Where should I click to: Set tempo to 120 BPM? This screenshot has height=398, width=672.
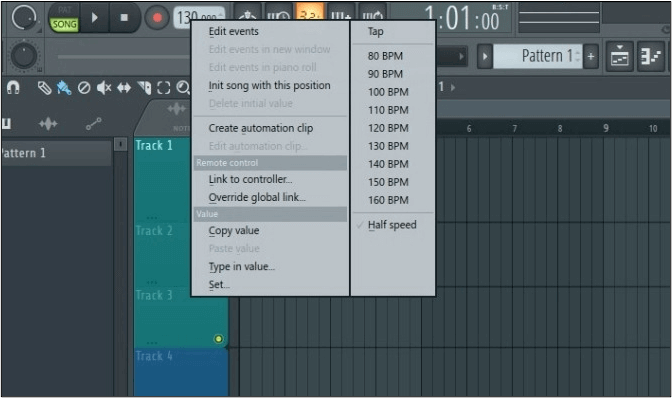point(388,128)
